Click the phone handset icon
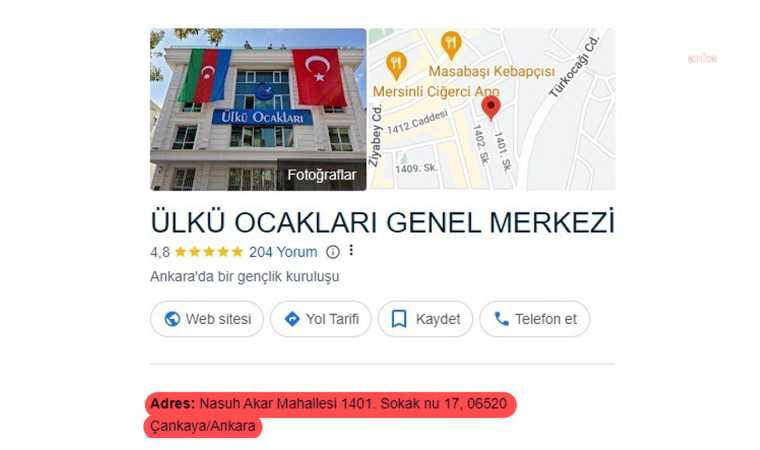This screenshot has width=760, height=450. point(501,319)
